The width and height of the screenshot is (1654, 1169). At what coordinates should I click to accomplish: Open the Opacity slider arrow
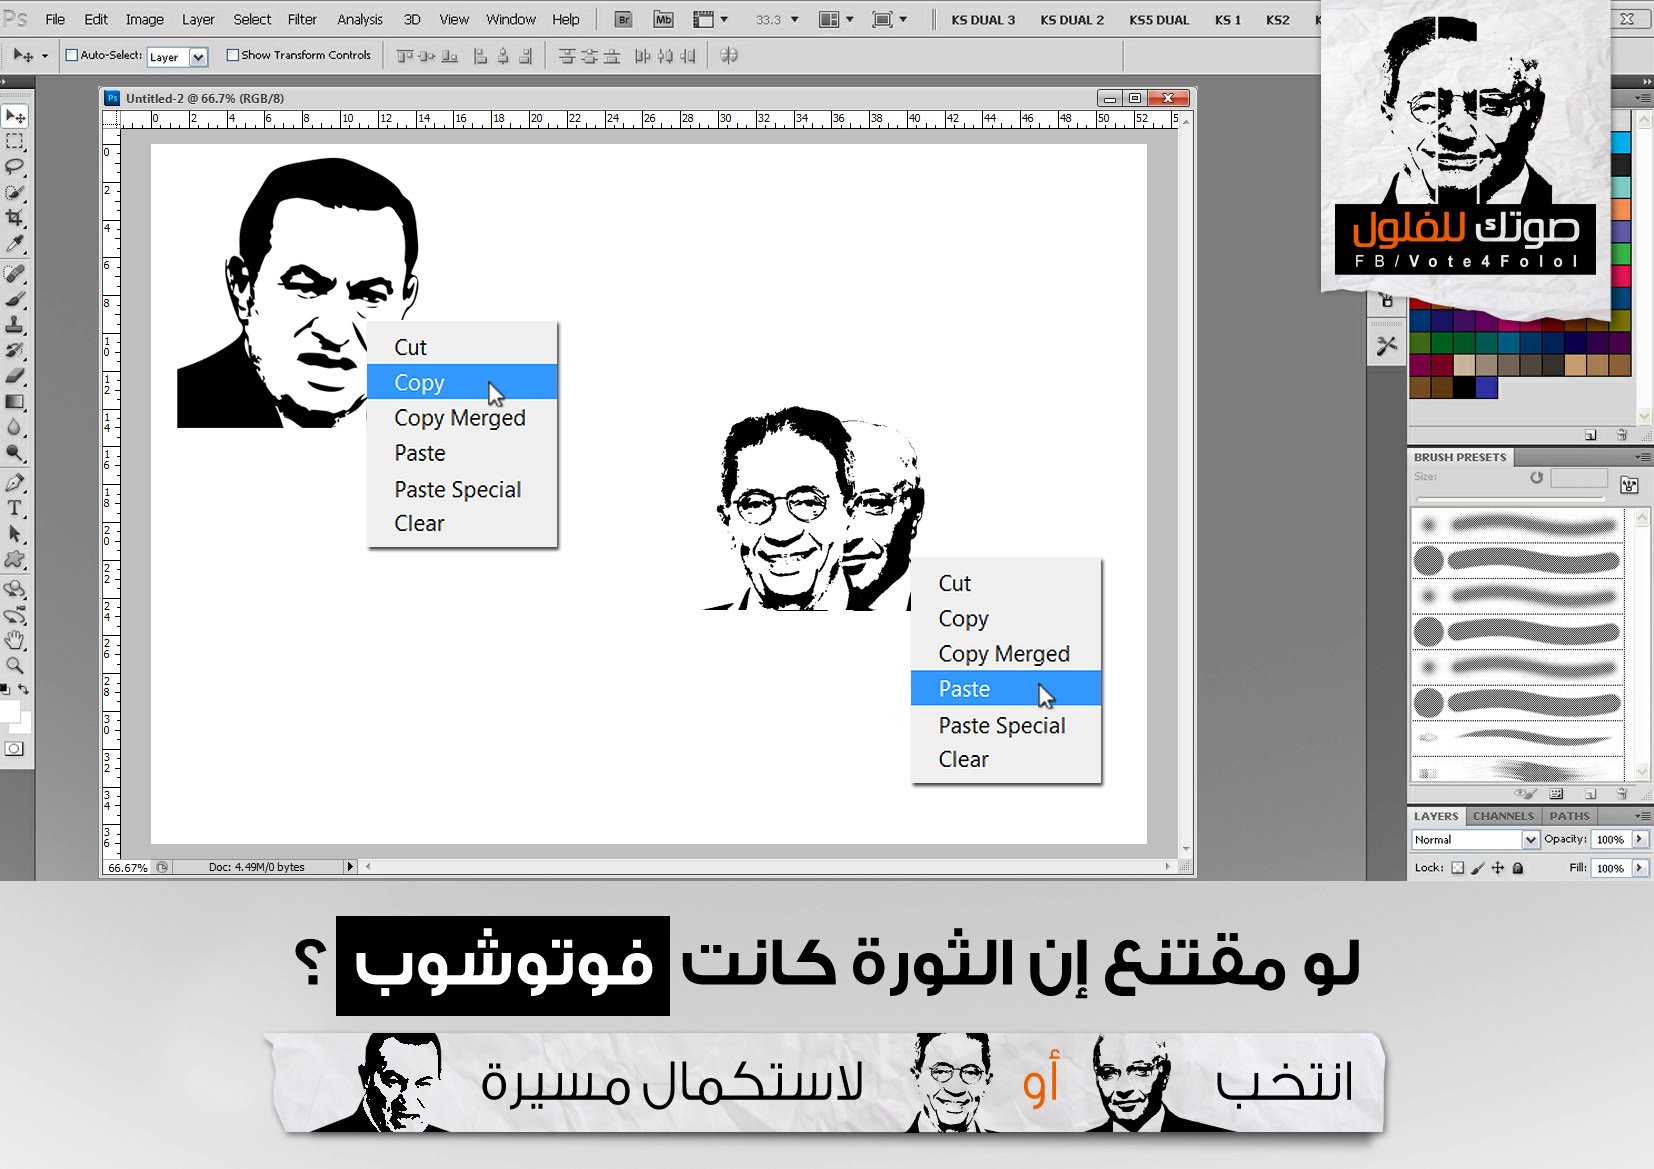(x=1639, y=840)
